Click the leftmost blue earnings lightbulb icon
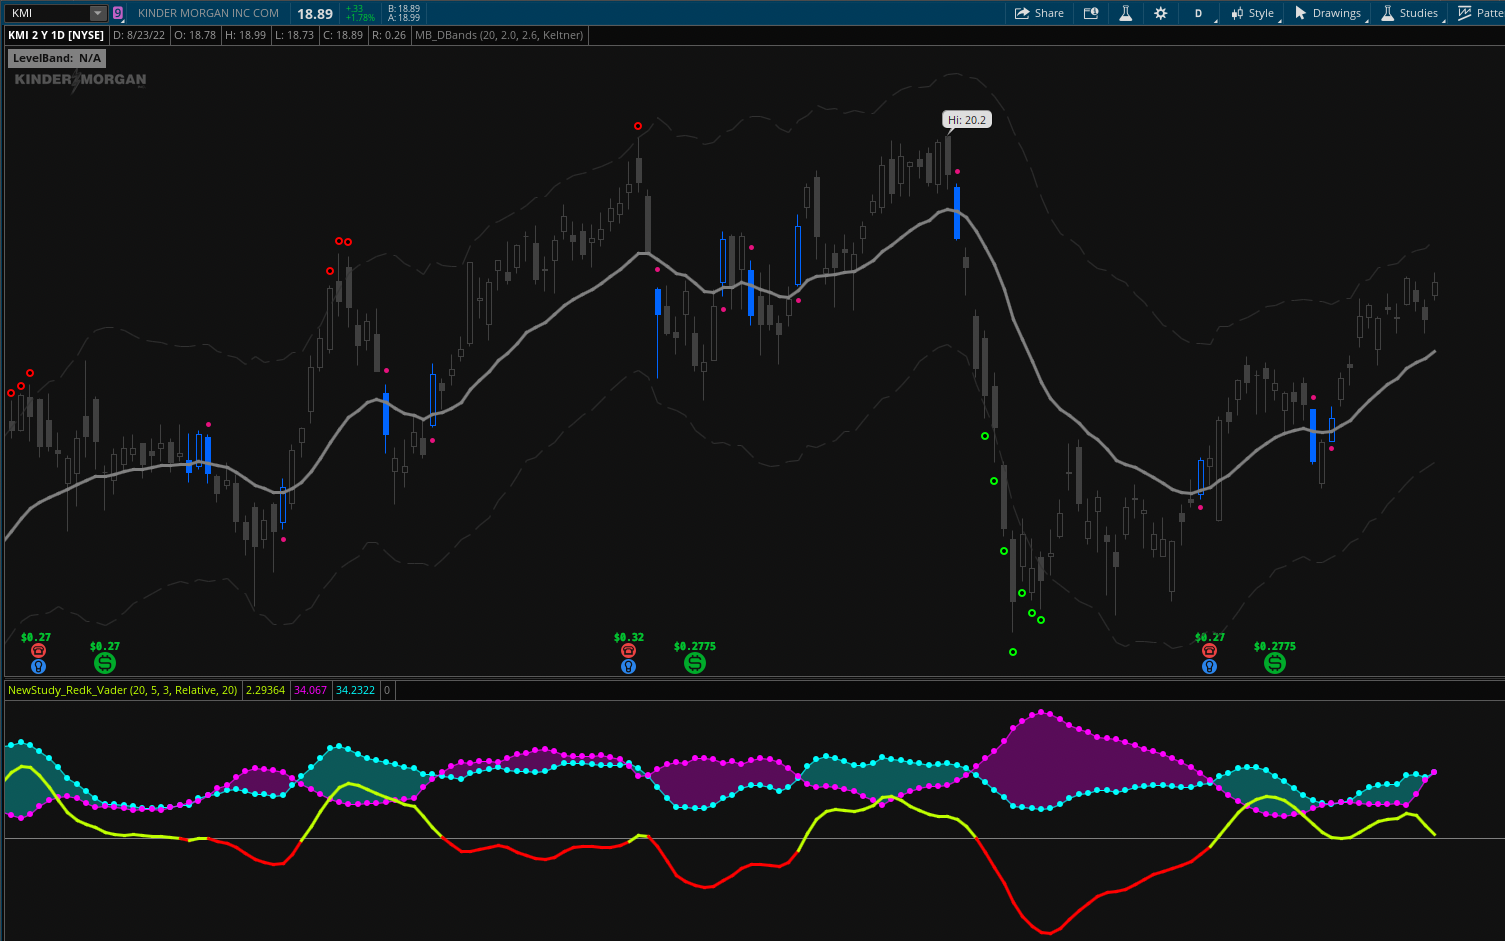This screenshot has height=941, width=1505. [x=38, y=666]
